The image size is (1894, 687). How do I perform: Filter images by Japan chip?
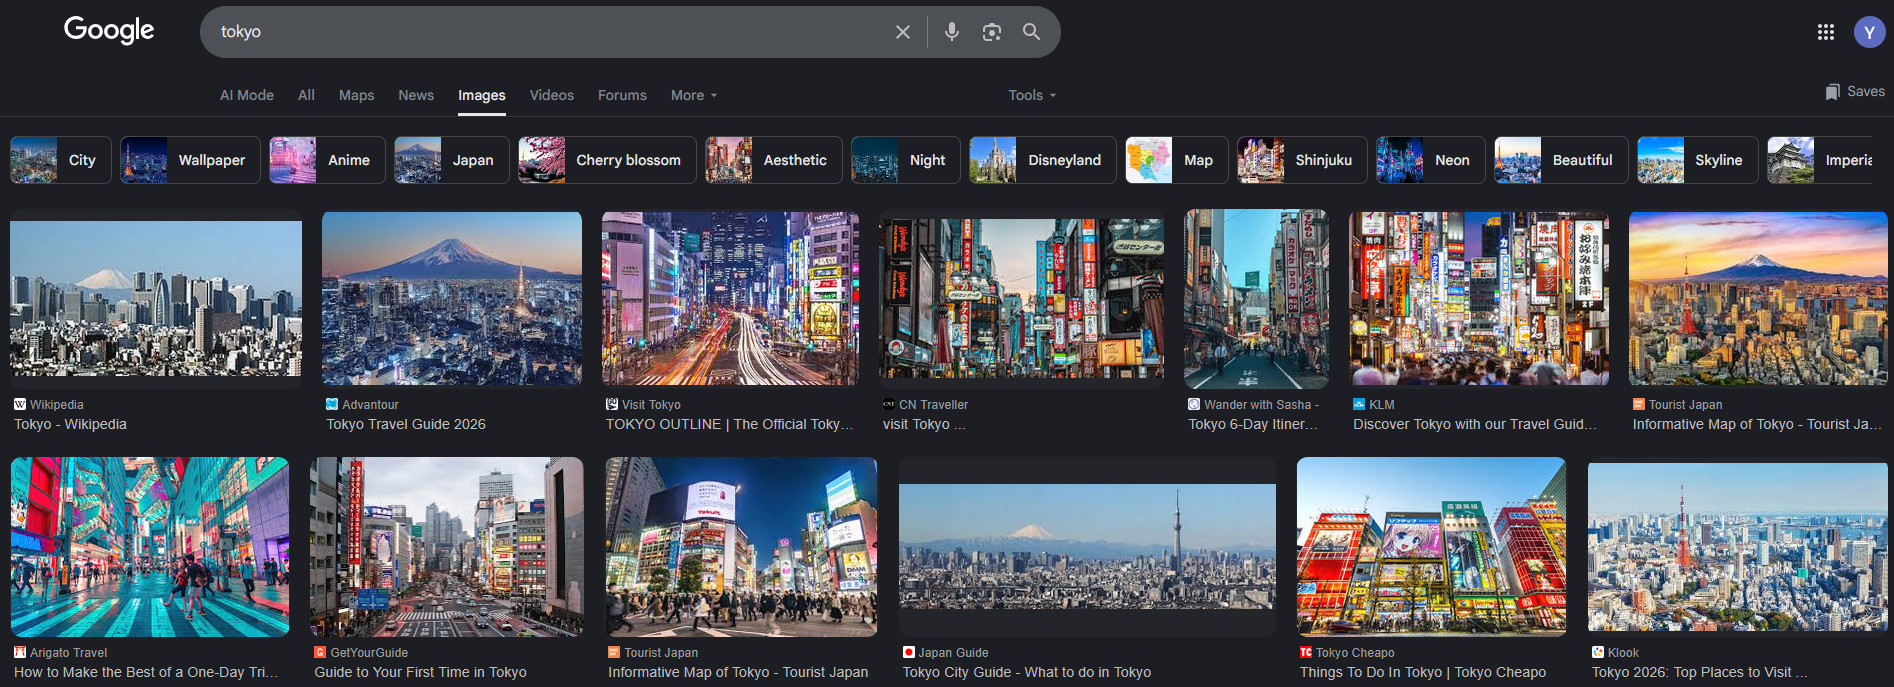coord(452,160)
